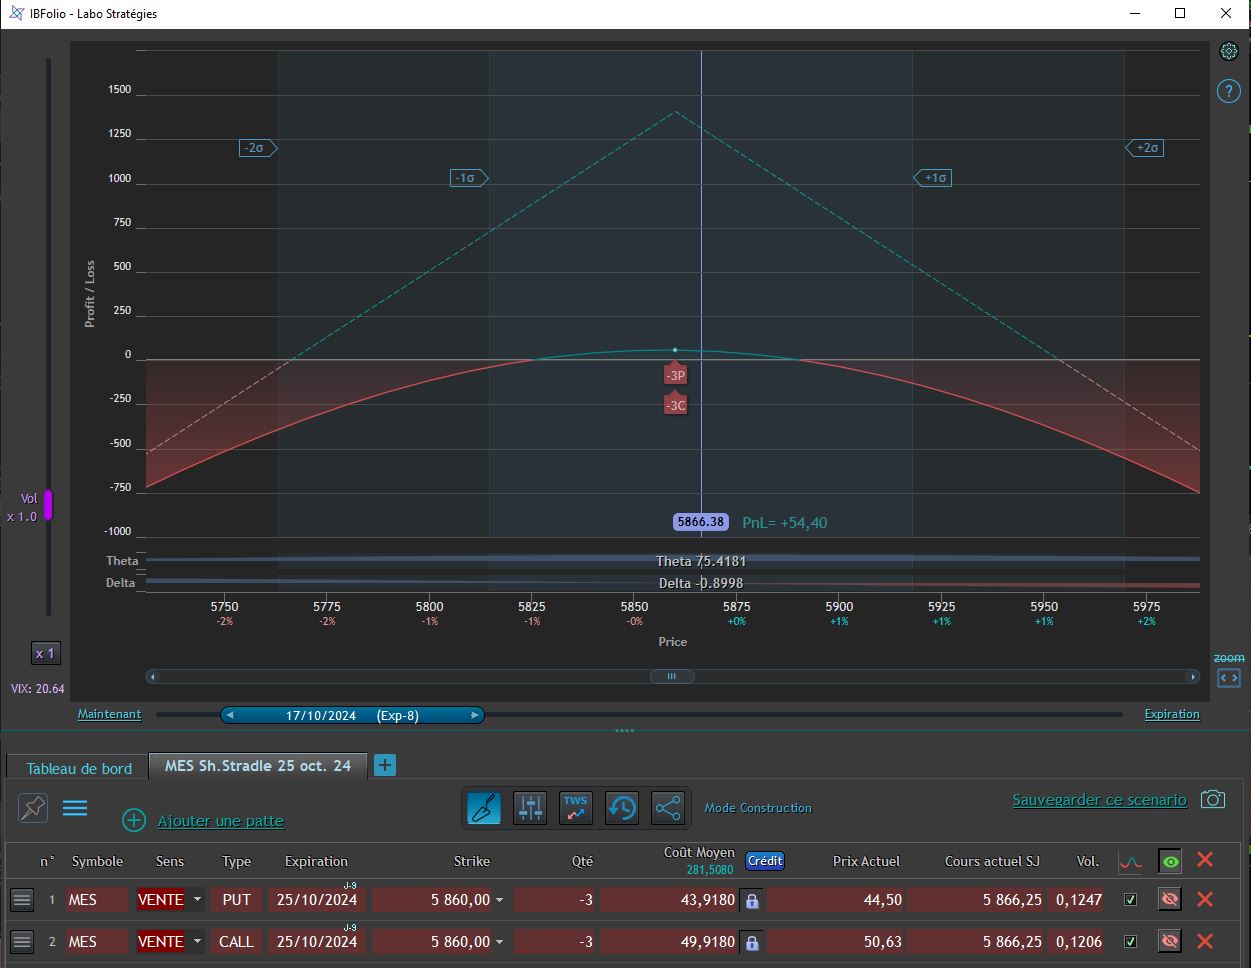1251x968 pixels.
Task: Switch to the Tableau de bord tab
Action: pos(79,768)
